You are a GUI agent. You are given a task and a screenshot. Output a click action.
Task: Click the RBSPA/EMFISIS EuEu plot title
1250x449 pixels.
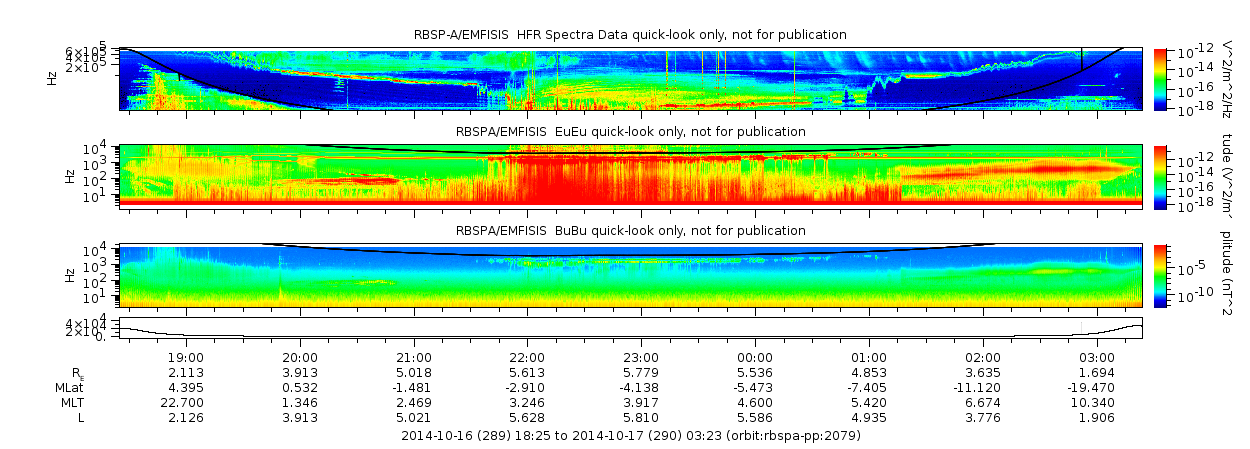(x=630, y=132)
